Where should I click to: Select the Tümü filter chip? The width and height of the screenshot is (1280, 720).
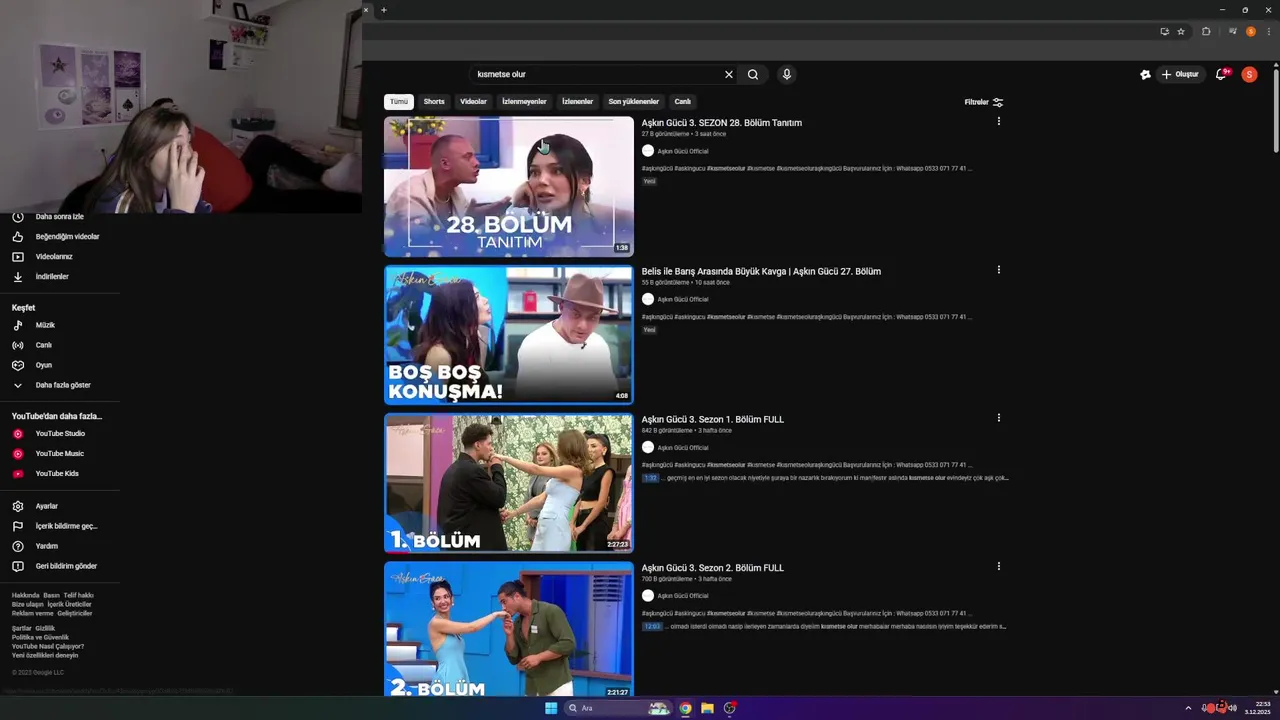tap(399, 102)
